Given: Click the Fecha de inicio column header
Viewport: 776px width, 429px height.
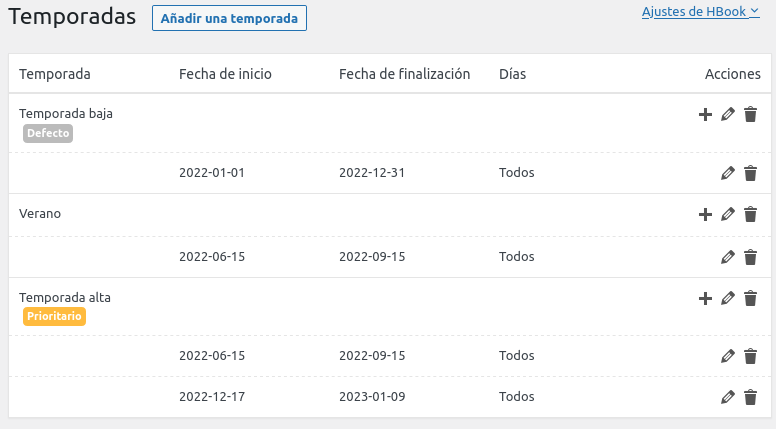Looking at the screenshot, I should click(225, 74).
